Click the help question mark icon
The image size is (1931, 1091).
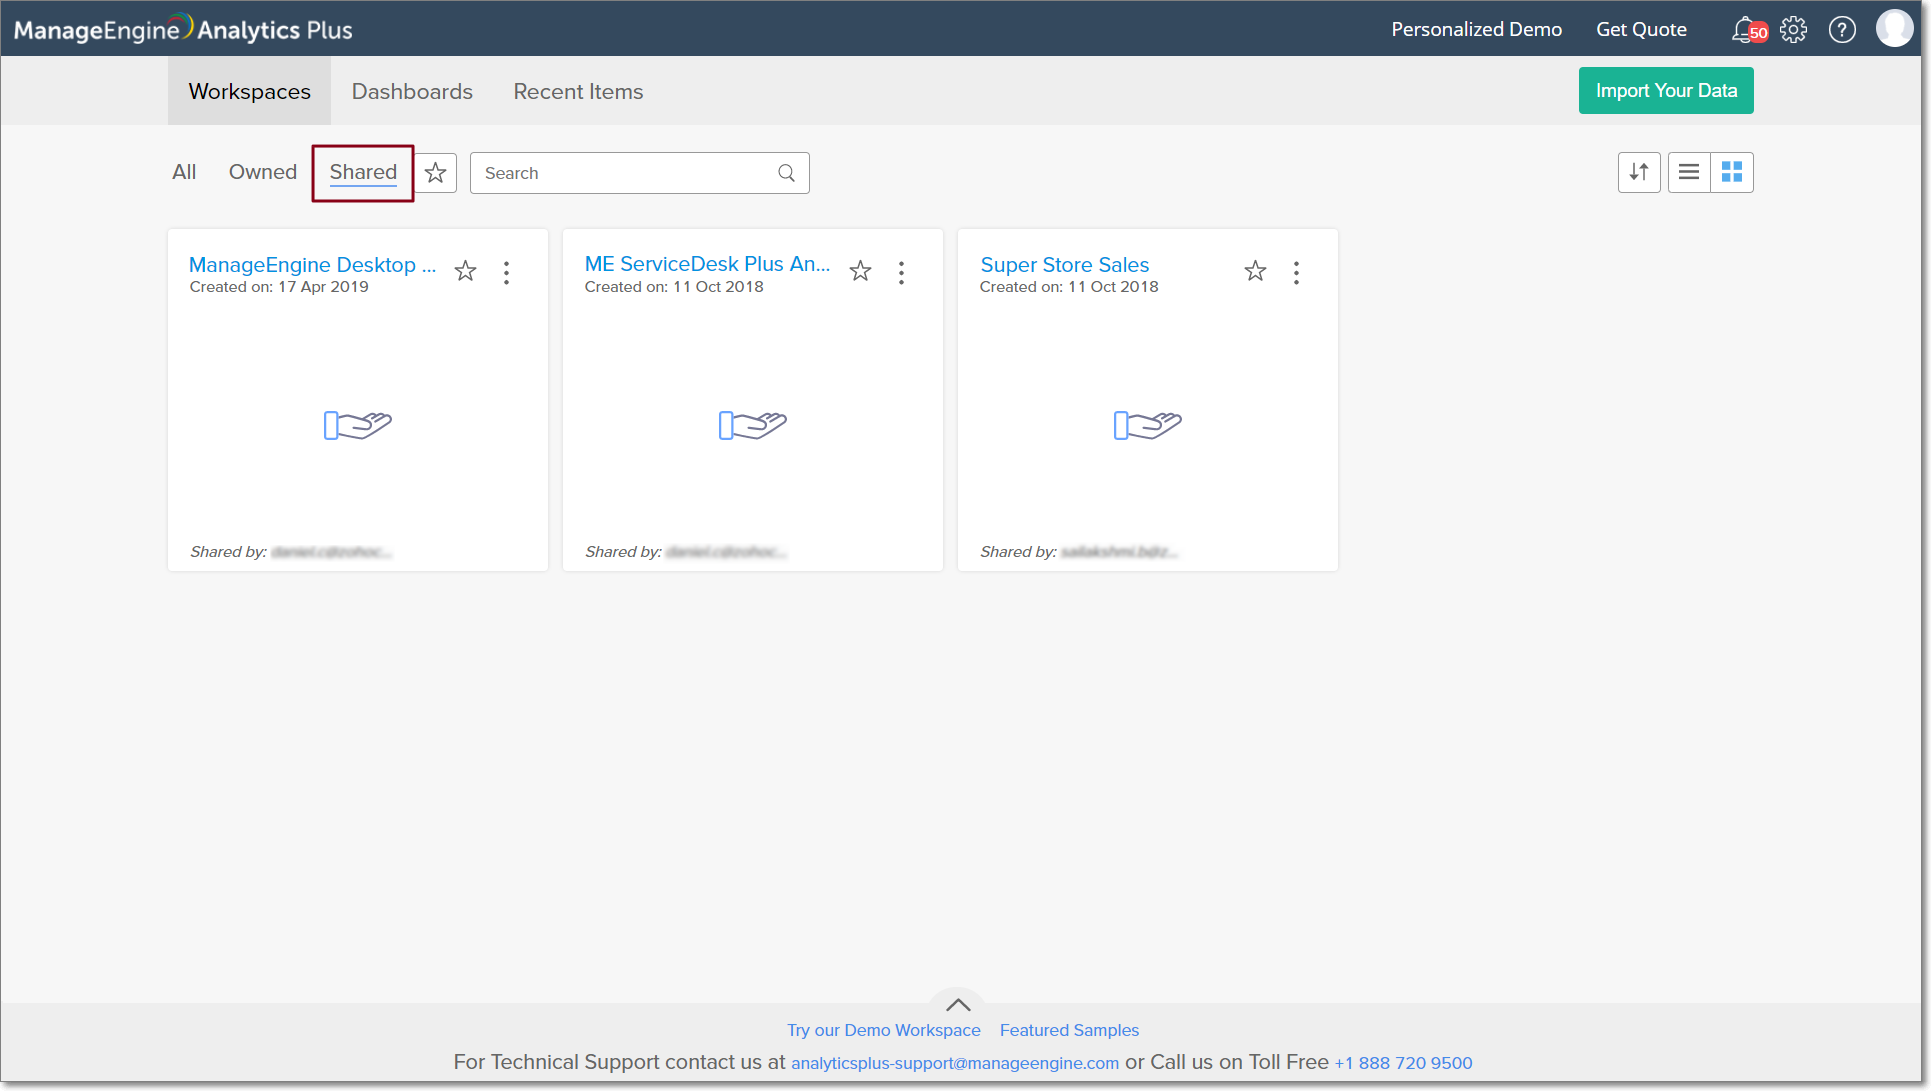[x=1842, y=30]
